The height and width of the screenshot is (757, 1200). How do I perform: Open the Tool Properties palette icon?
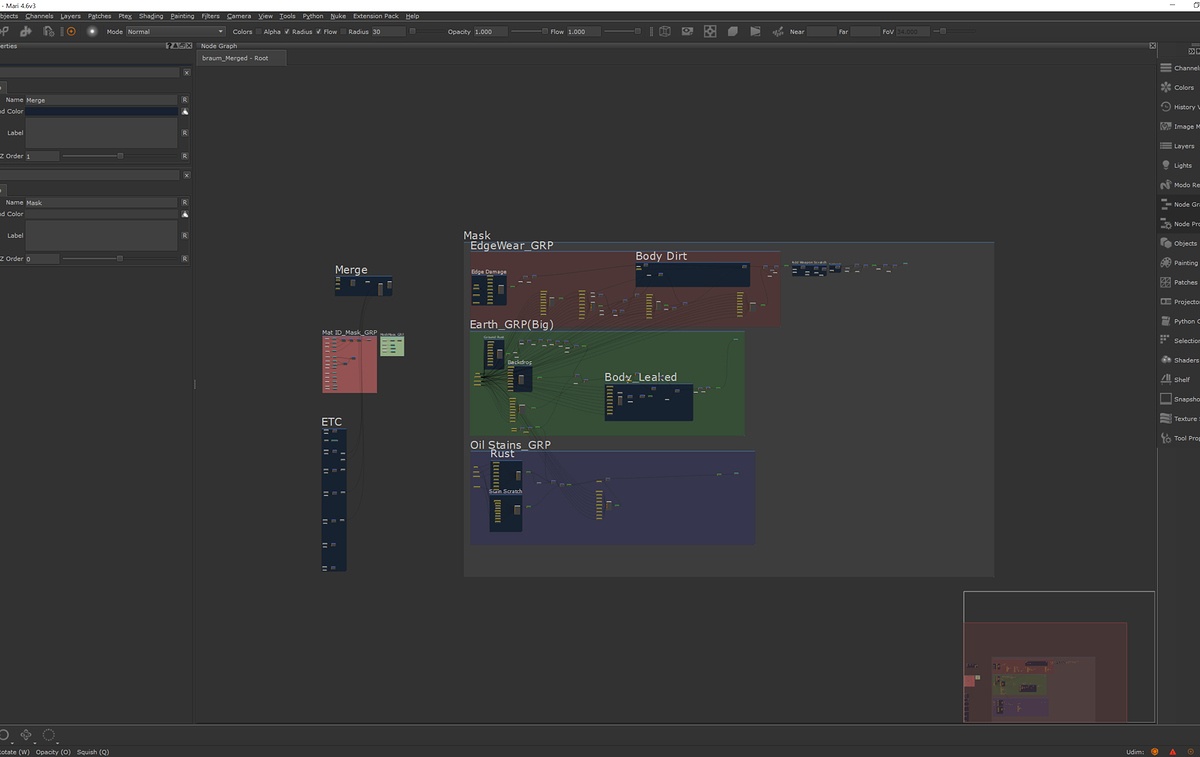[1165, 438]
